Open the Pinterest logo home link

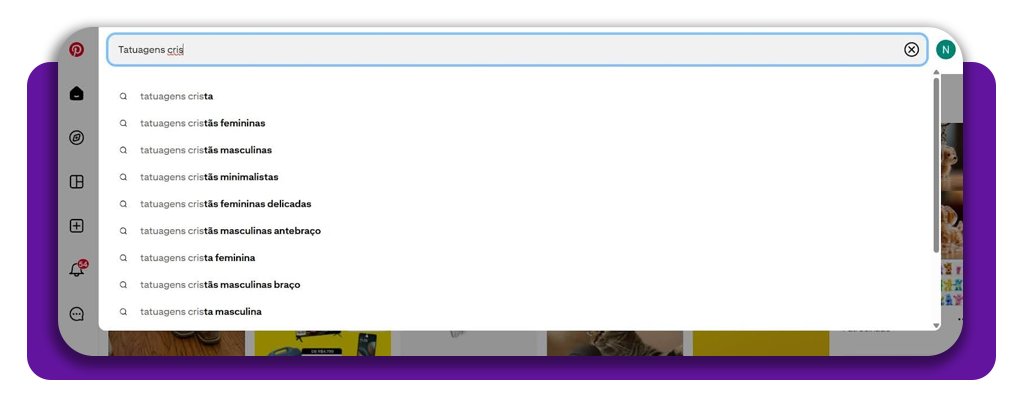point(76,50)
